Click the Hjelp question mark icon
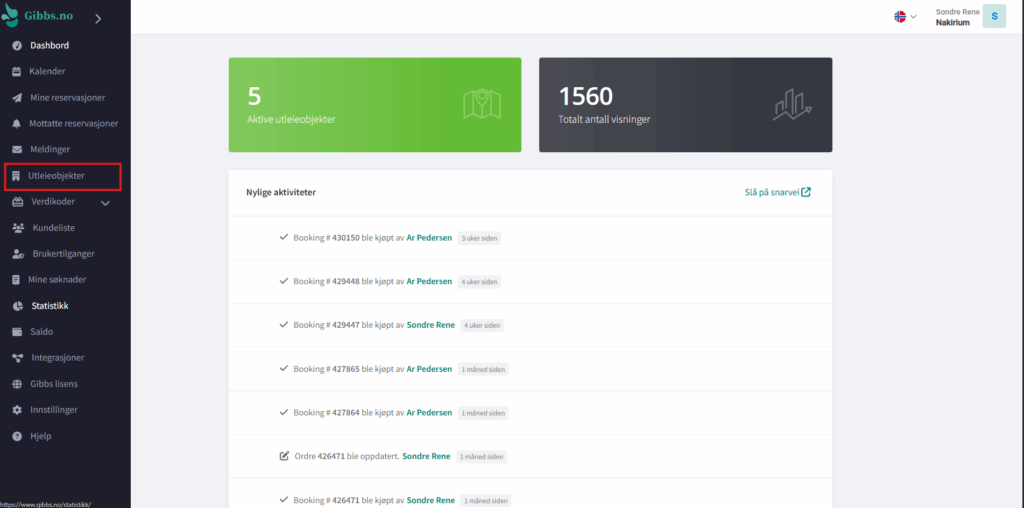 tap(17, 436)
